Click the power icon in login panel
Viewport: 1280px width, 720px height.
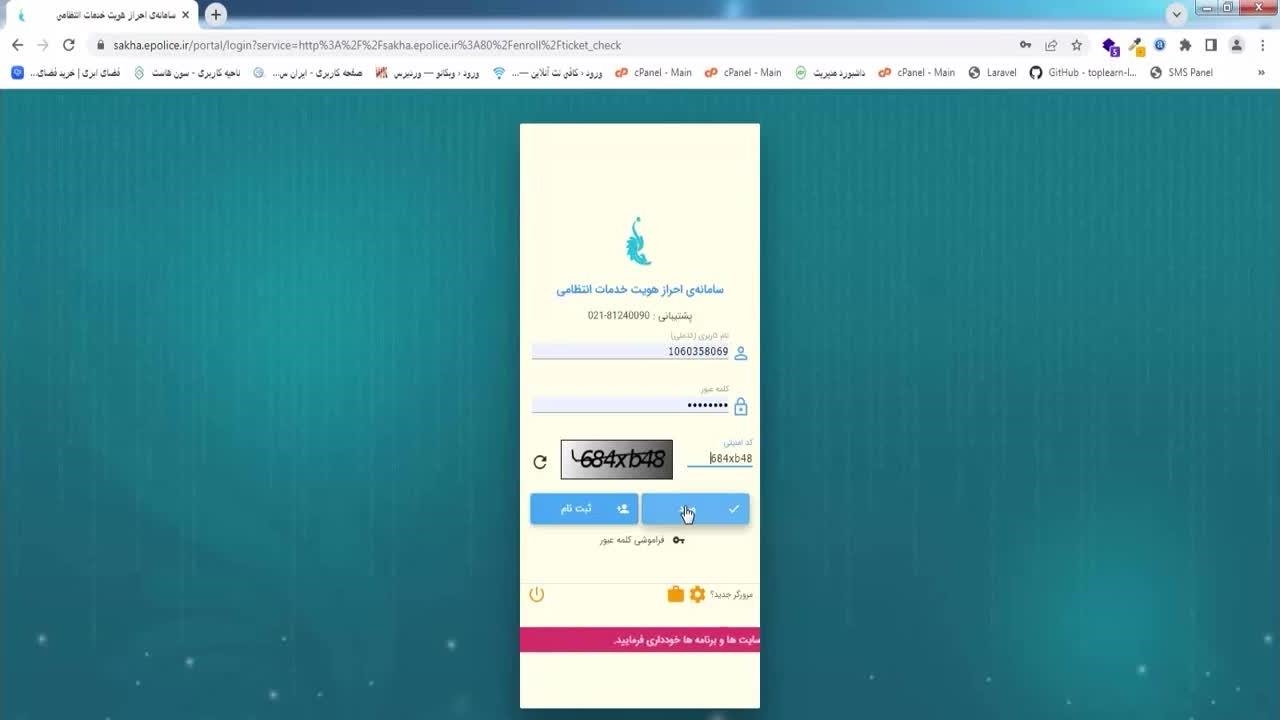tap(537, 594)
